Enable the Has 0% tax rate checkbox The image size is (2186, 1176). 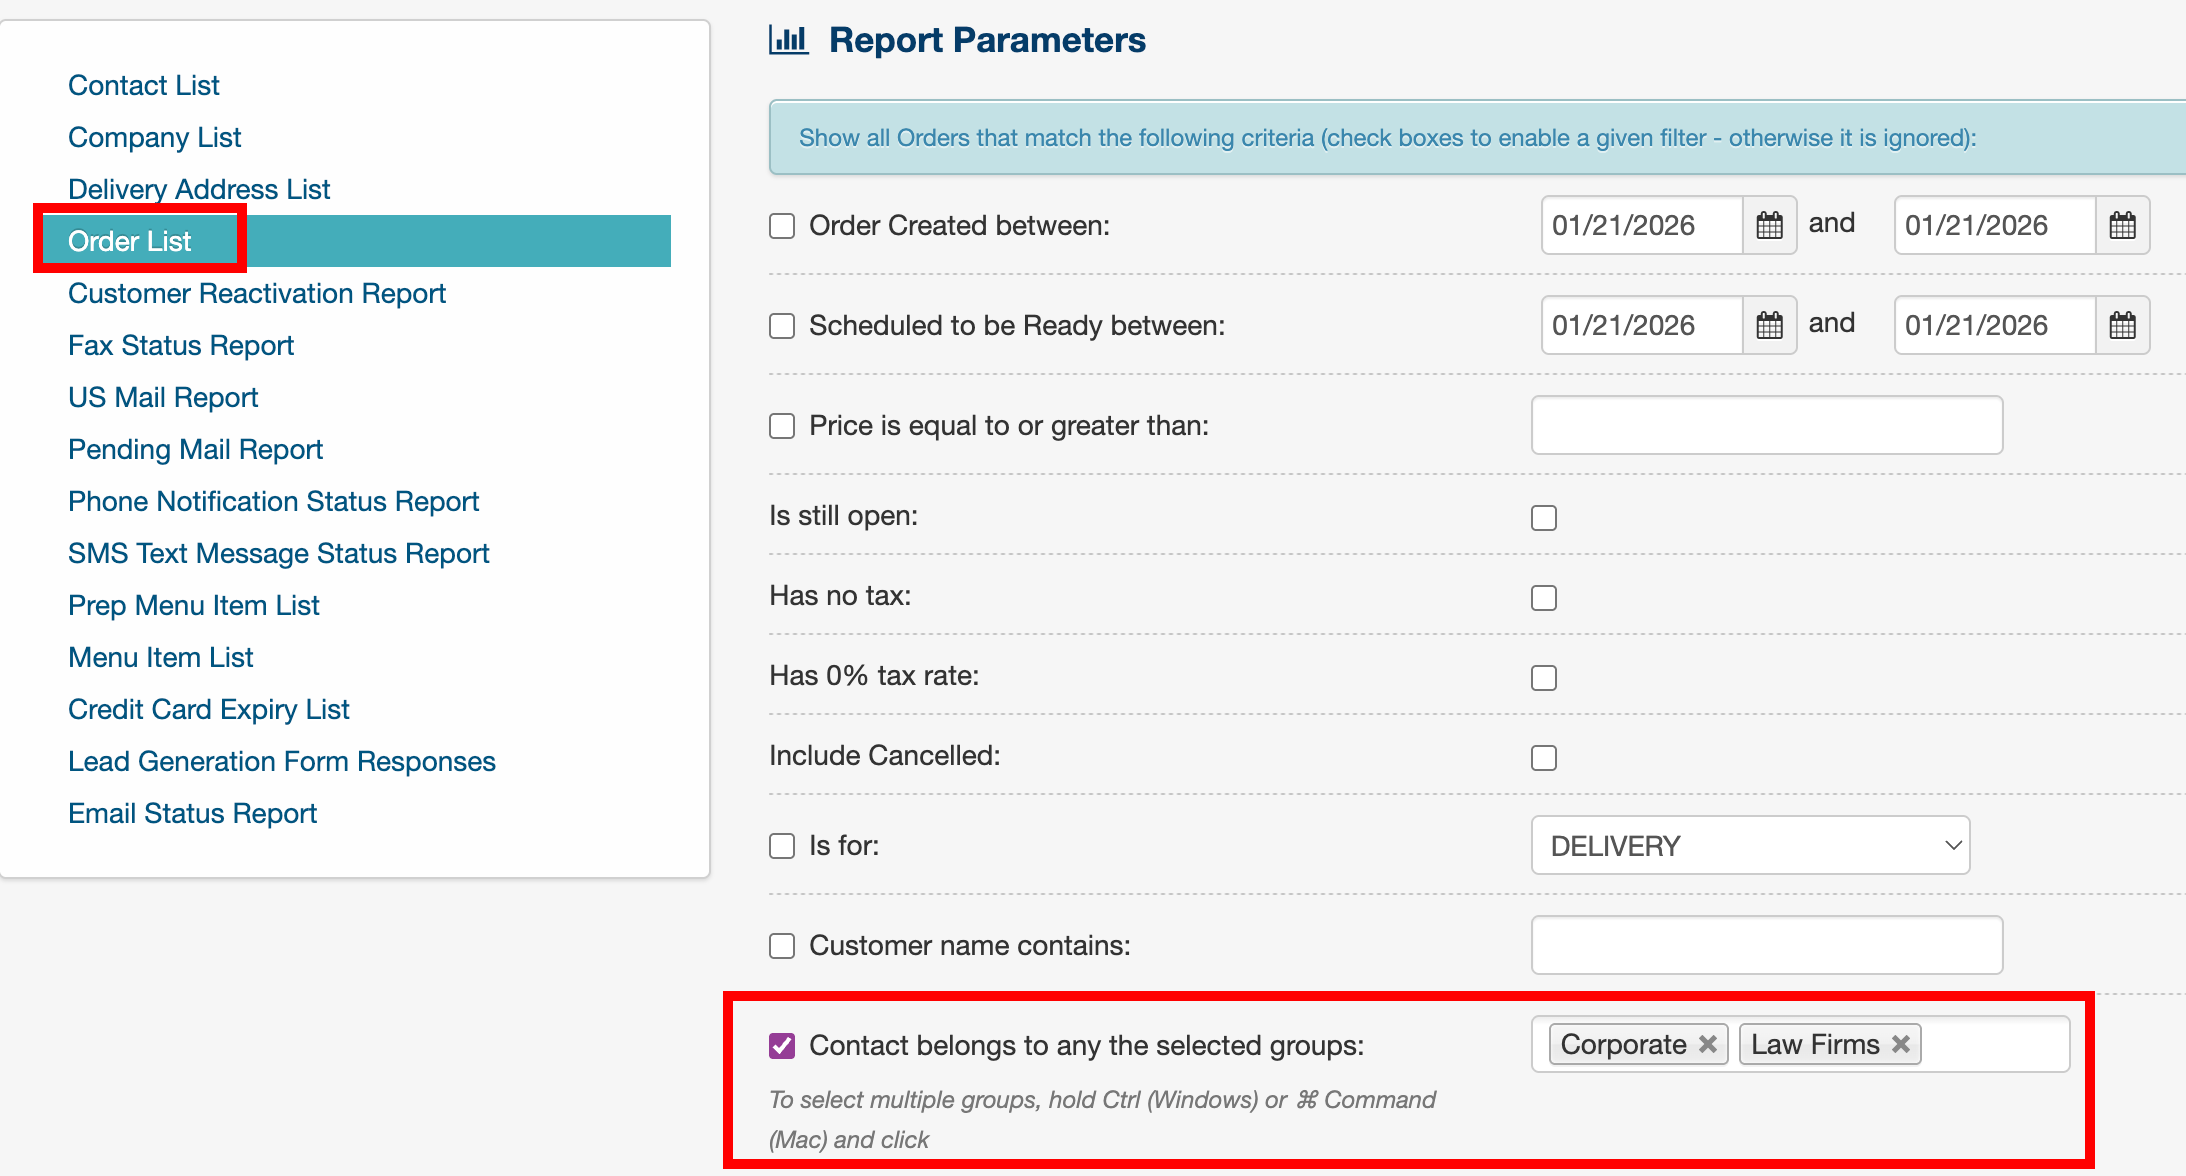tap(1544, 678)
